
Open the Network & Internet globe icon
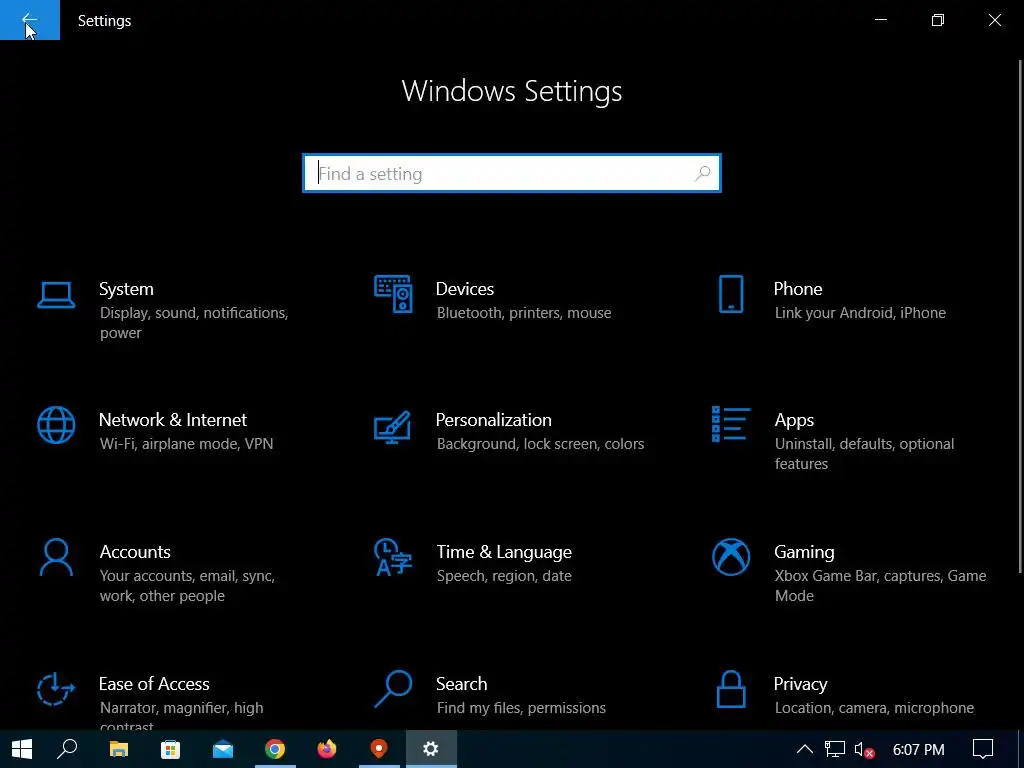(x=56, y=425)
